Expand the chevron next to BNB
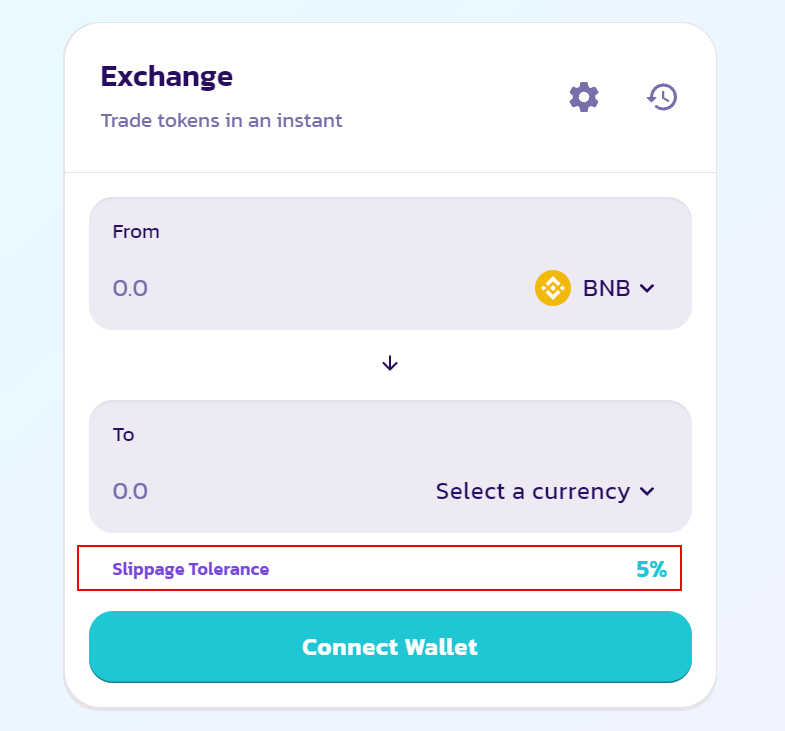This screenshot has width=785, height=731. [647, 288]
